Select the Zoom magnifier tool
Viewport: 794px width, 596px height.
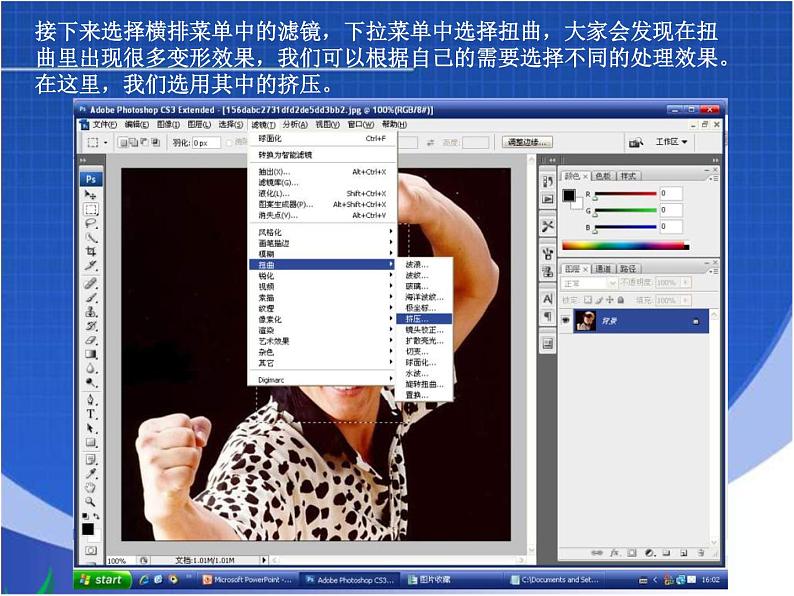[x=91, y=501]
